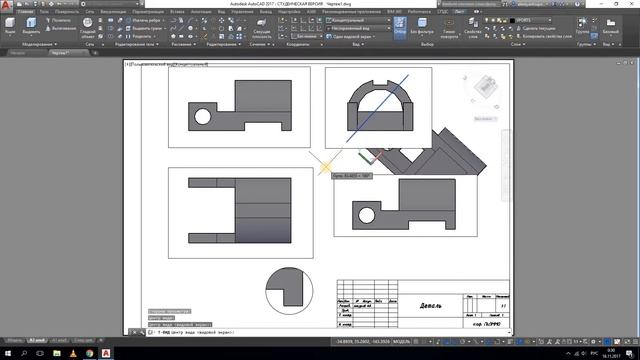Open the Unsaved View (Несохраненный вид) dropdown
Screen dimensions: 640x360
[358, 28]
